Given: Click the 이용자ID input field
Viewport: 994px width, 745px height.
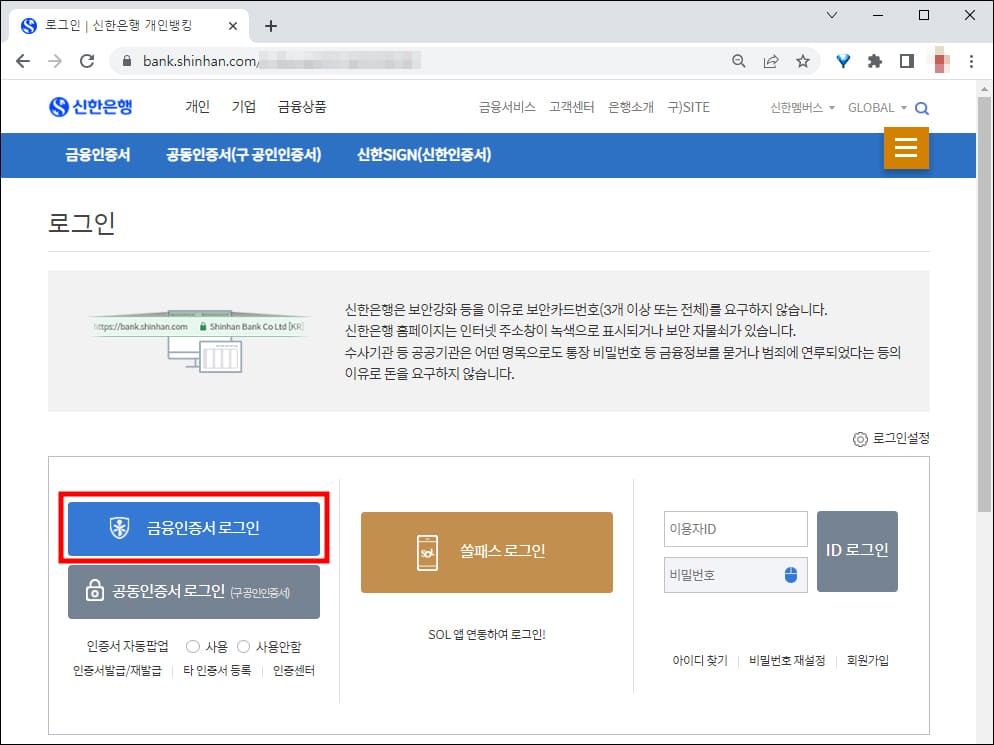Looking at the screenshot, I should [735, 529].
